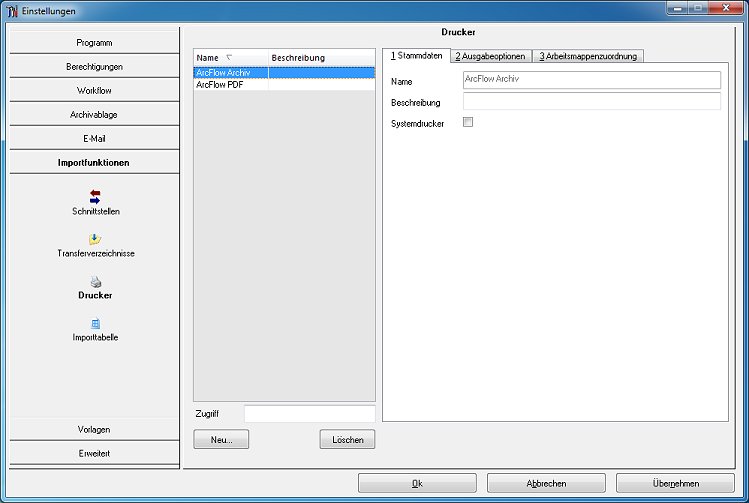Focus the Beschreibung input field
This screenshot has width=749, height=503.
click(x=592, y=101)
